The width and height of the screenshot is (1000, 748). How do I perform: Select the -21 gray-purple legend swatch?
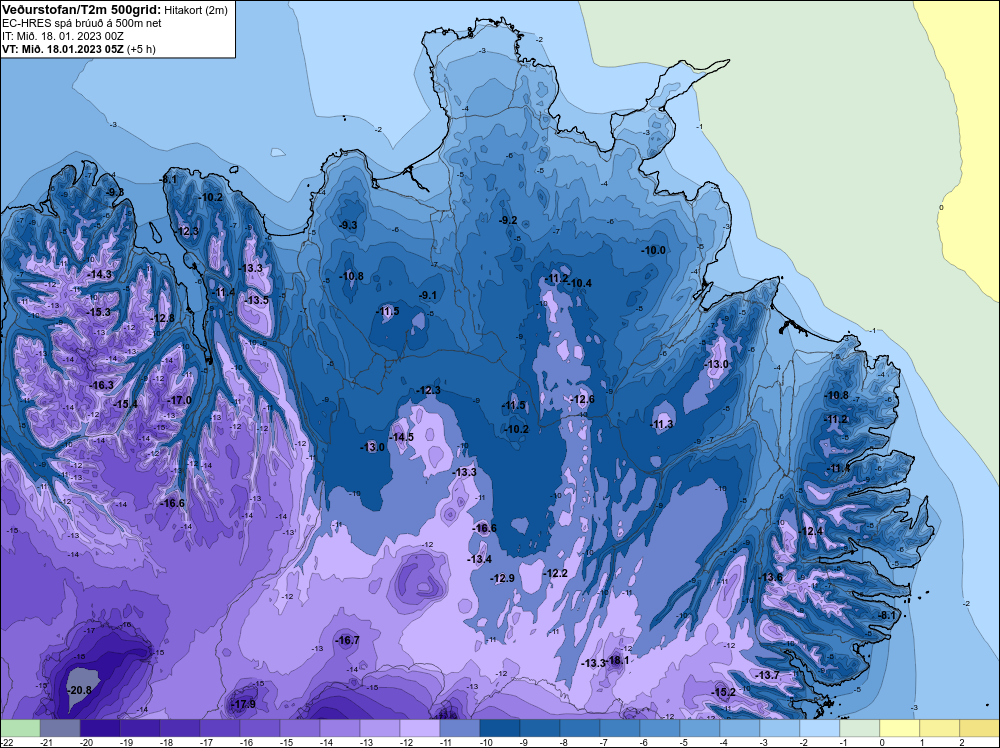[60, 728]
